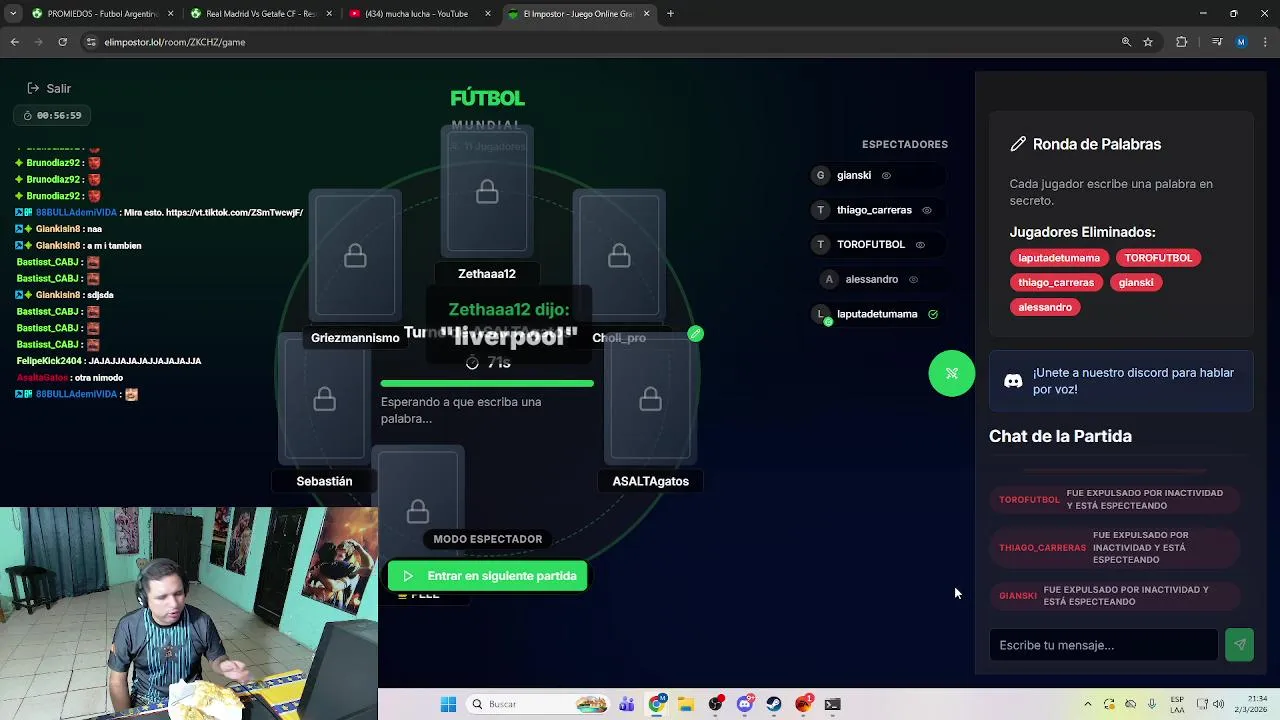The height and width of the screenshot is (720, 1280).
Task: Click the Salir exit icon
Action: pyautogui.click(x=33, y=88)
